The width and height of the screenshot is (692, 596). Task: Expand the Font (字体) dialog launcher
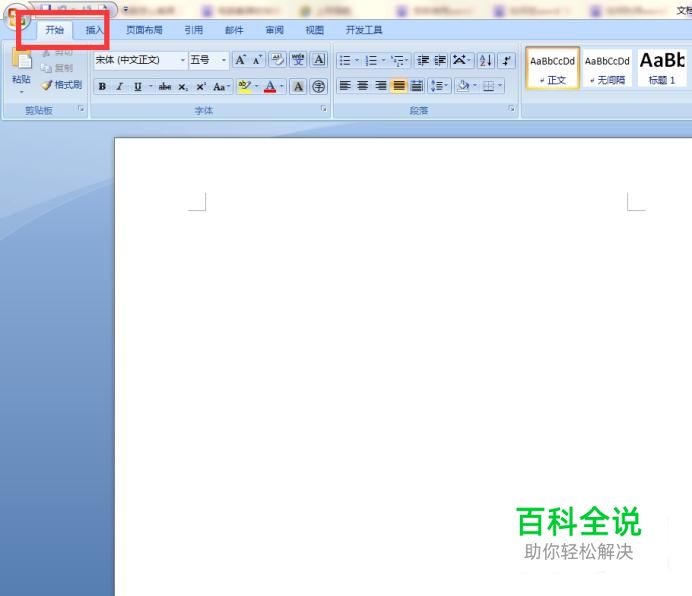point(323,108)
